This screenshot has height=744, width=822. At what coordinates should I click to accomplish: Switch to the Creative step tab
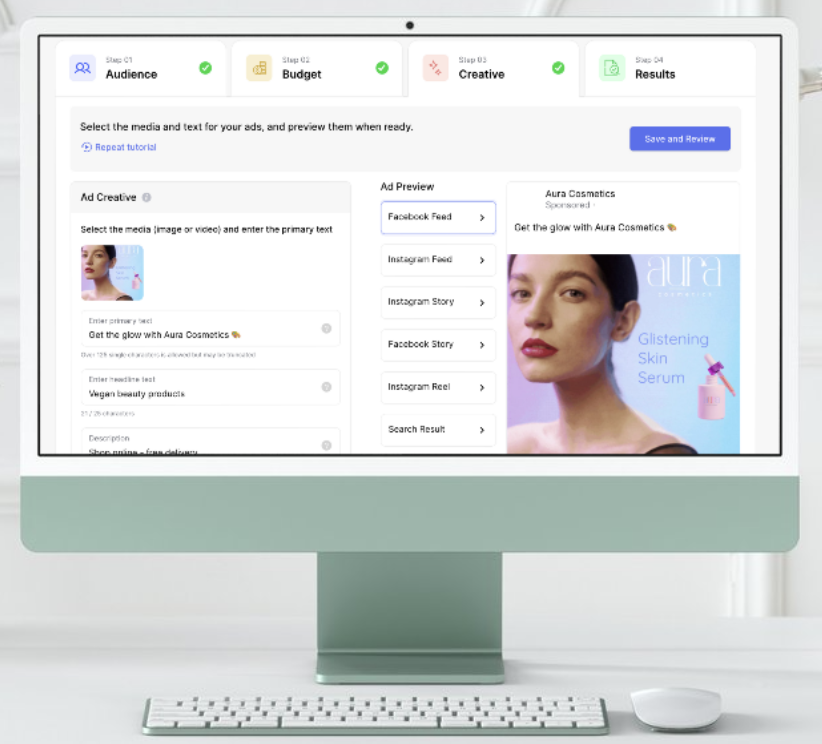click(494, 68)
